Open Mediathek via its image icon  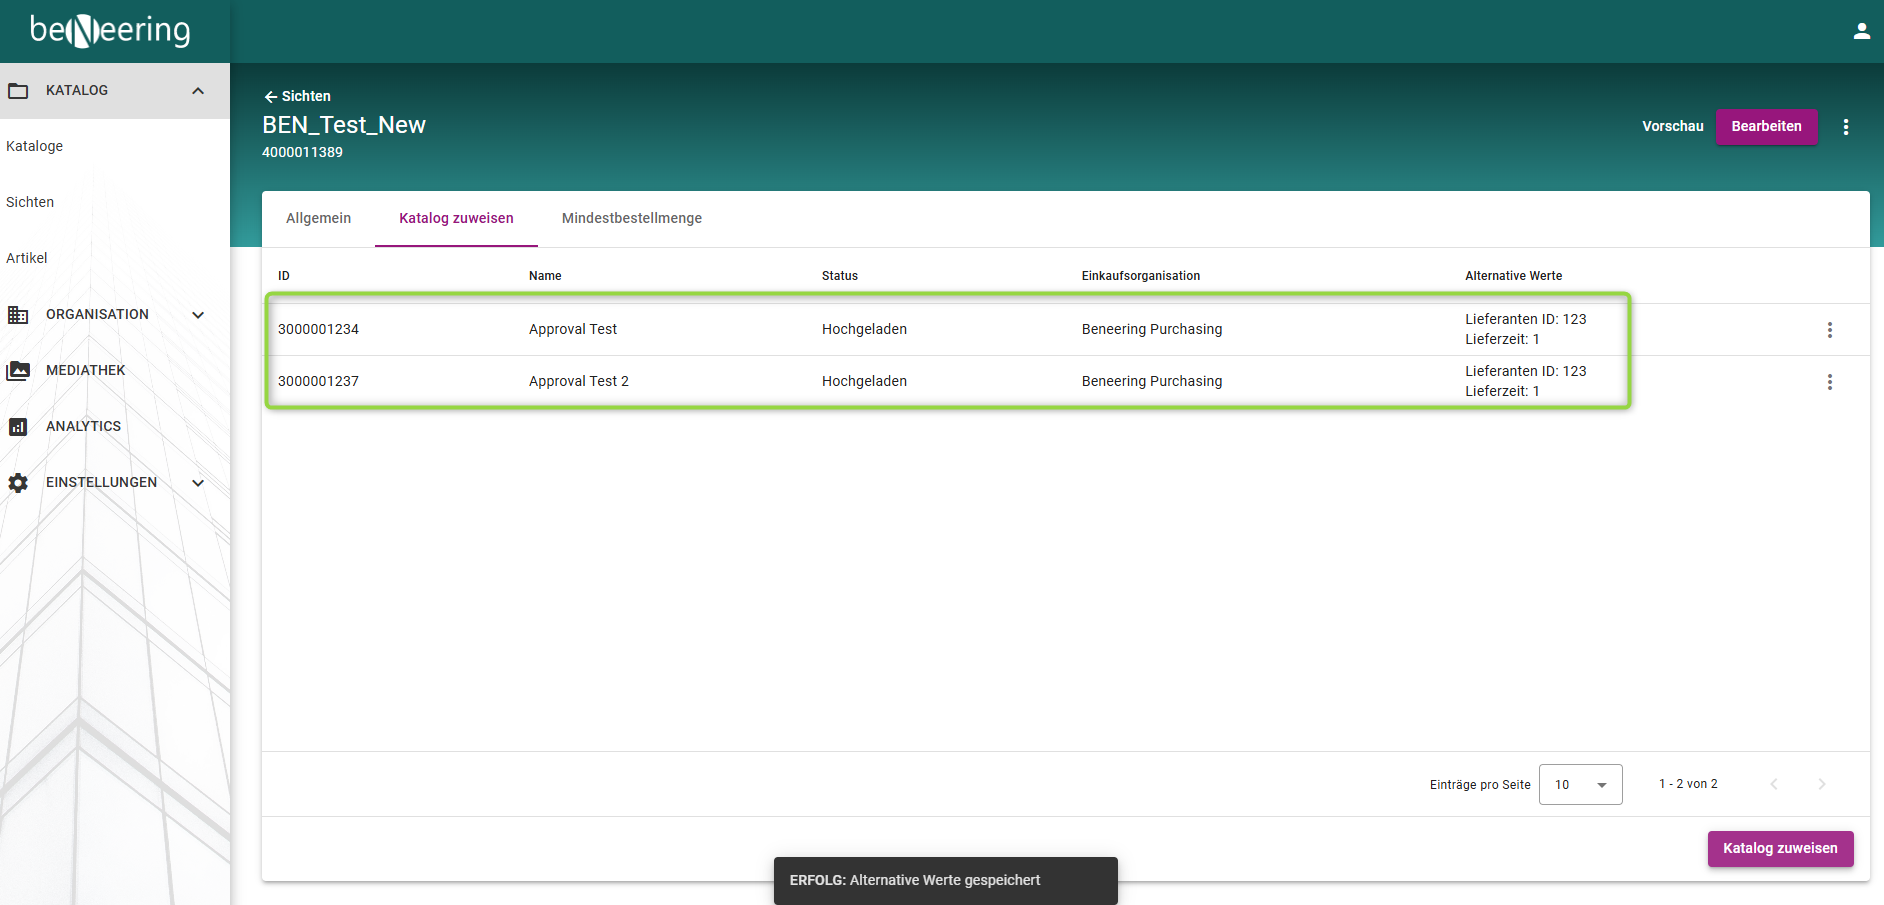pyautogui.click(x=18, y=371)
